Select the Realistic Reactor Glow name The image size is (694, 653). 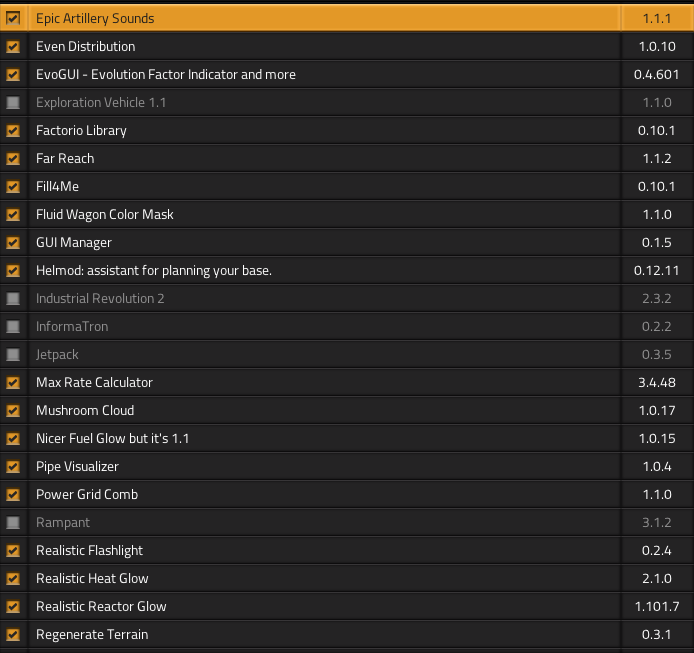coord(101,606)
